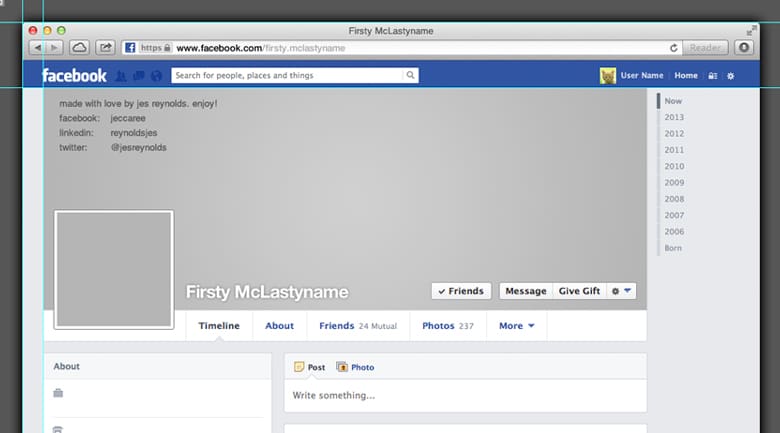Click the Safari share button
The image size is (780, 433).
(x=104, y=47)
